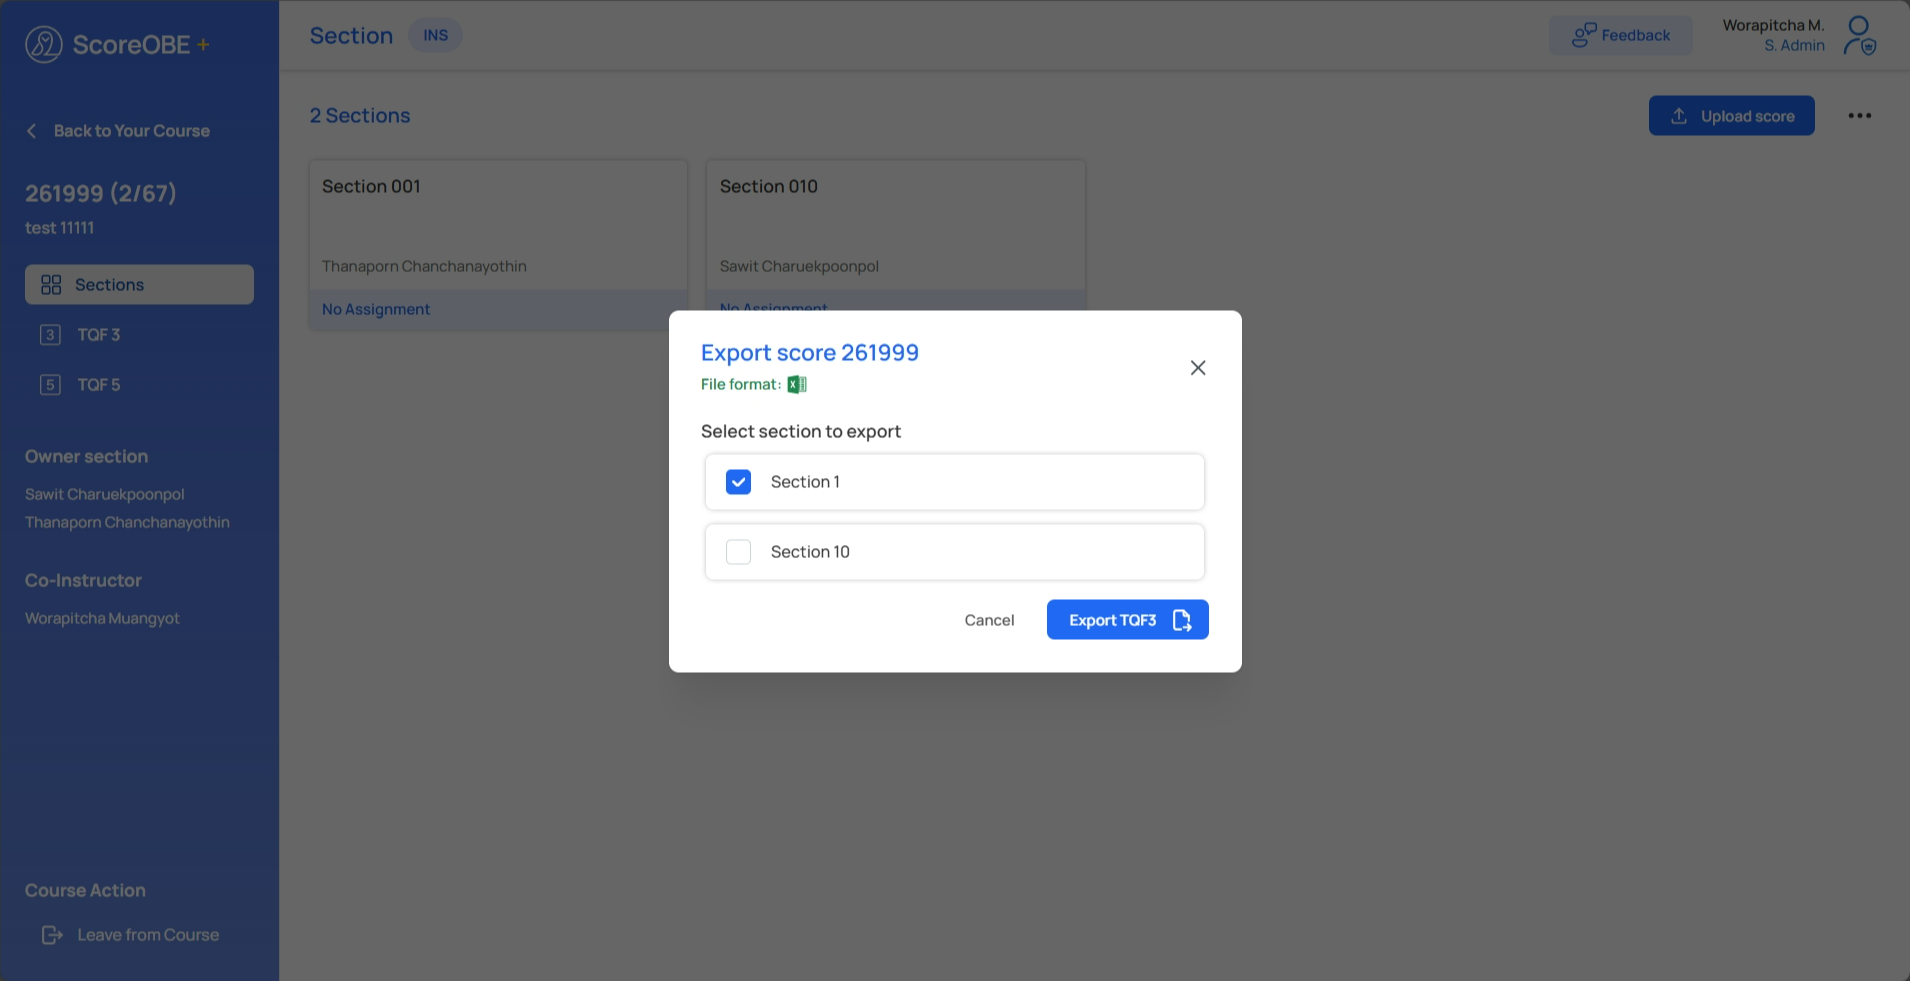Viewport: 1910px width, 981px height.
Task: Click the Back to Your Course arrow
Action: coord(32,131)
